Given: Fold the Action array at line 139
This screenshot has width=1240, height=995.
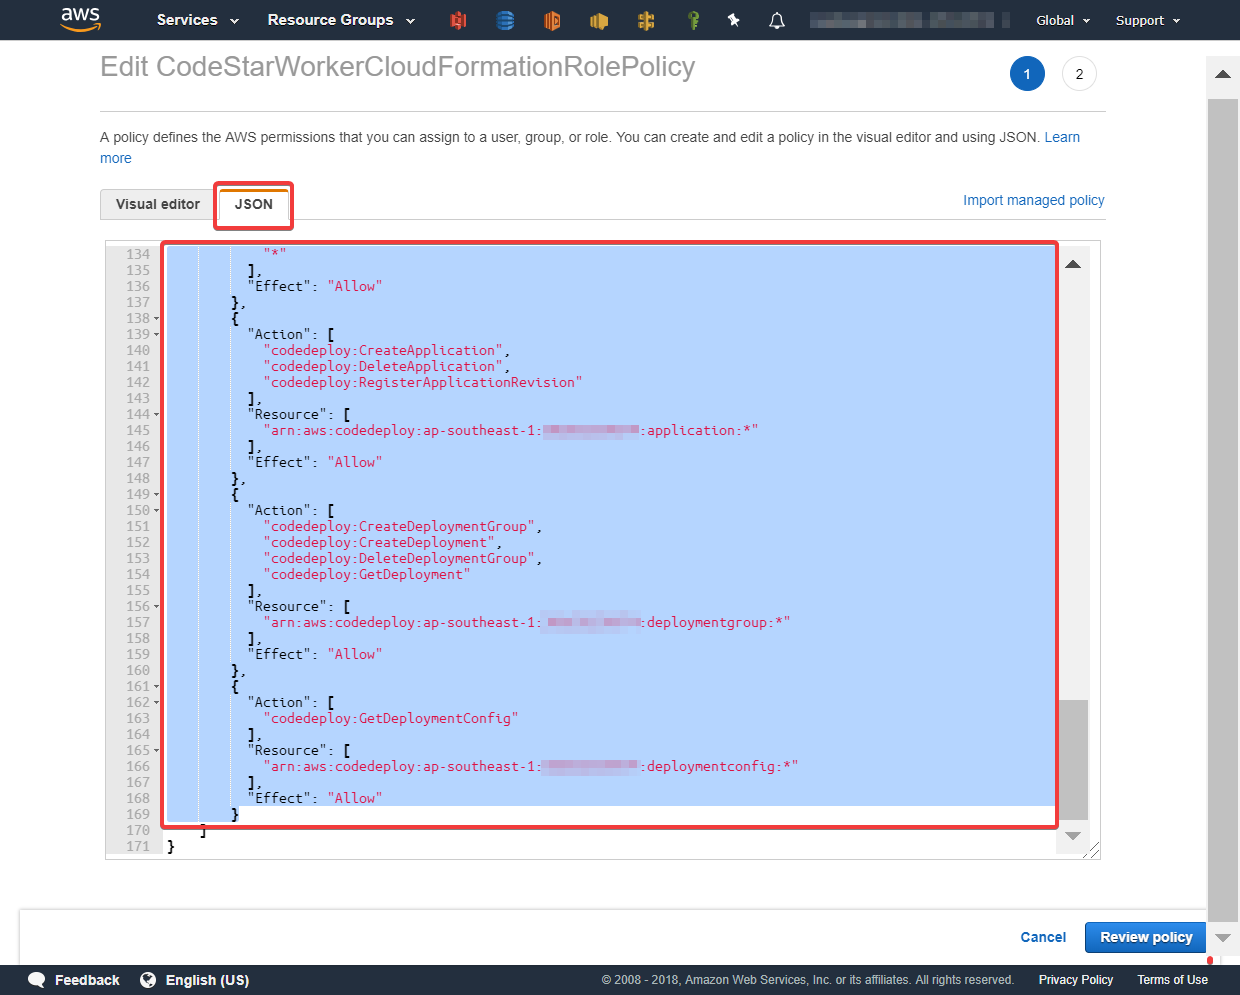Looking at the screenshot, I should (x=157, y=335).
